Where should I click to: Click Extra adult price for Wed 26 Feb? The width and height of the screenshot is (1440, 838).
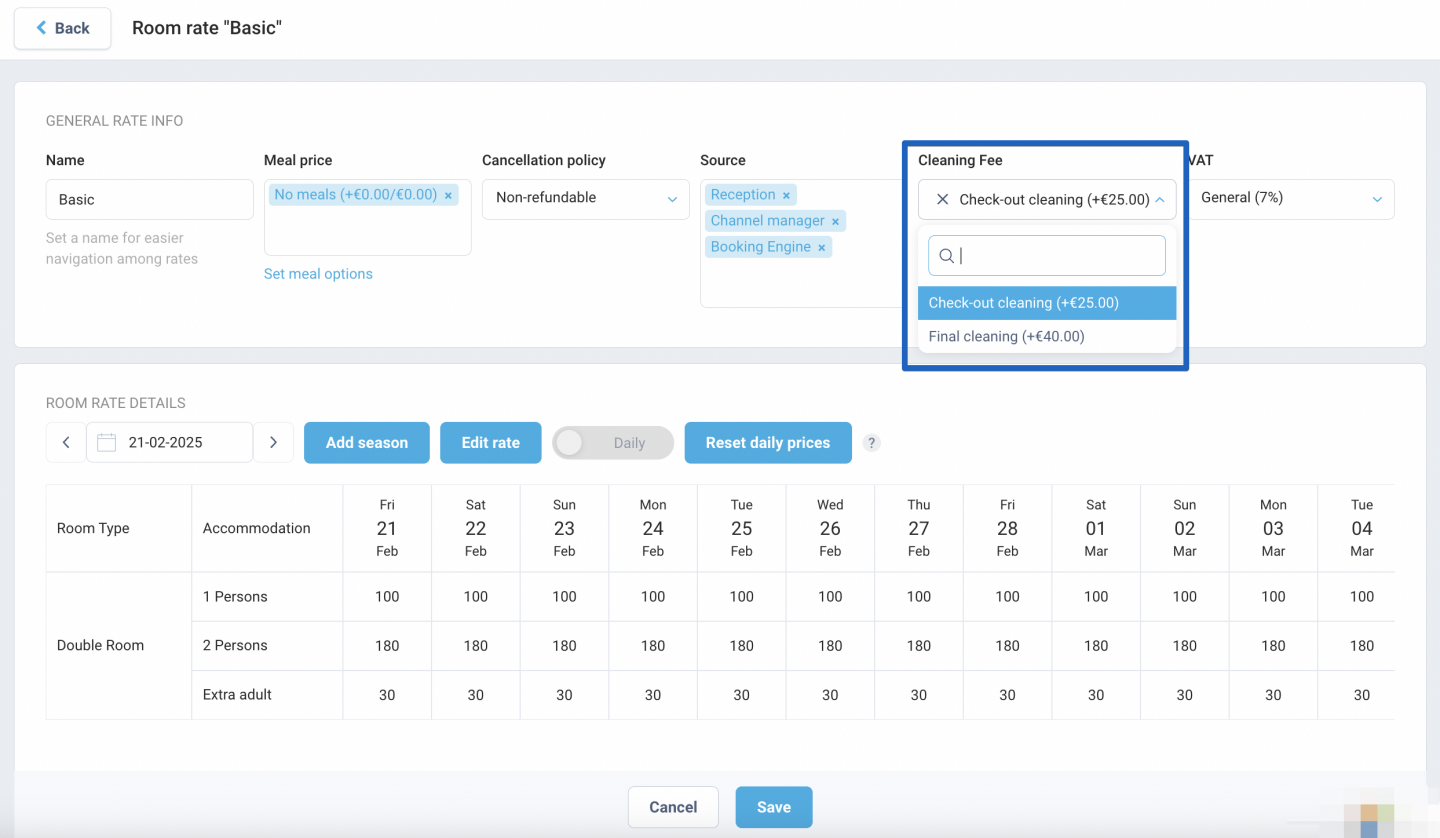click(830, 695)
